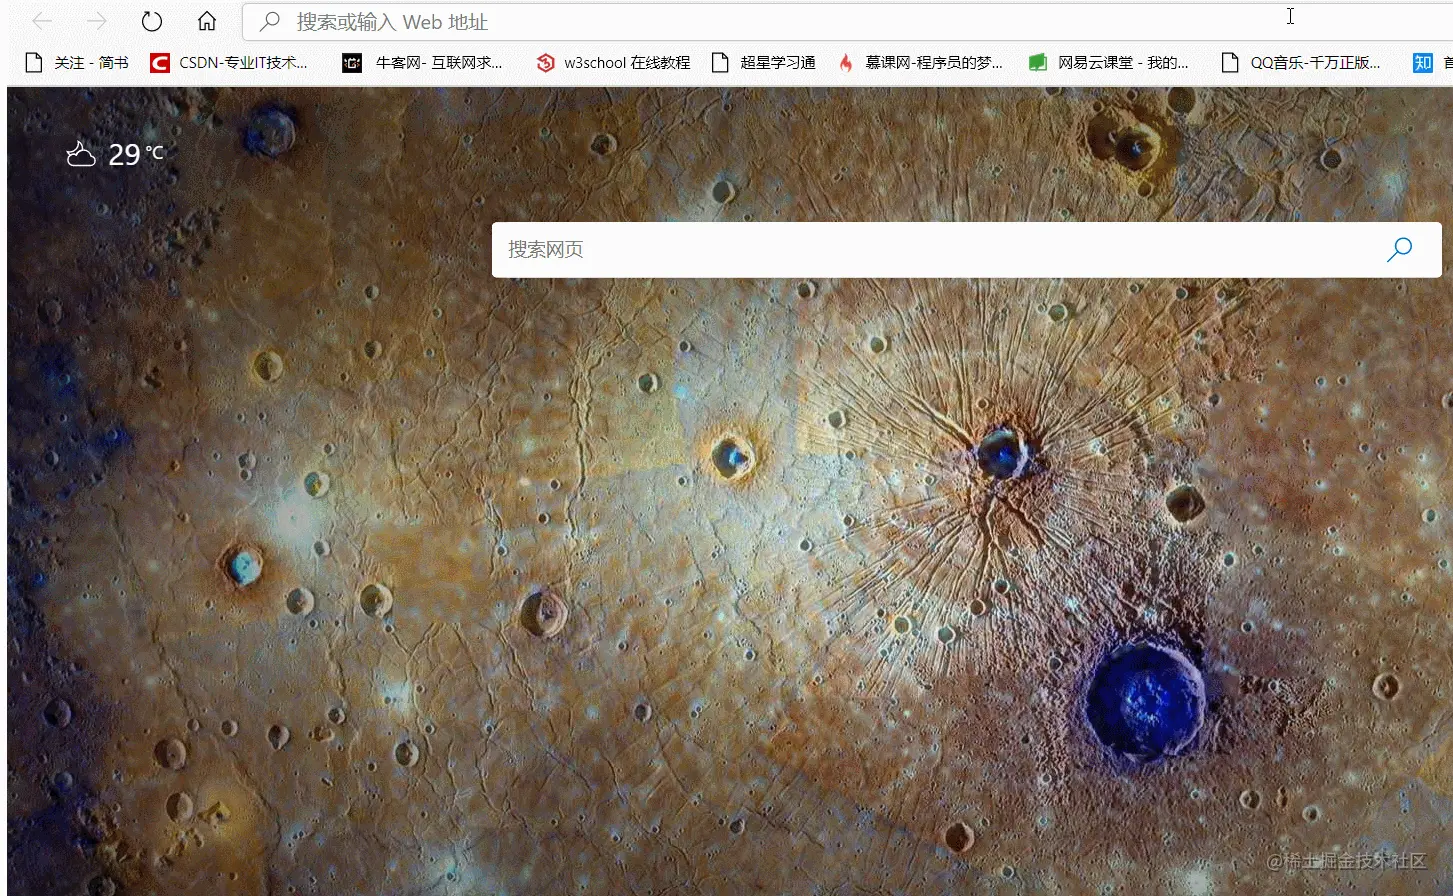This screenshot has height=896, width=1453.
Task: Click the red CSDN favicon
Action: [x=159, y=63]
